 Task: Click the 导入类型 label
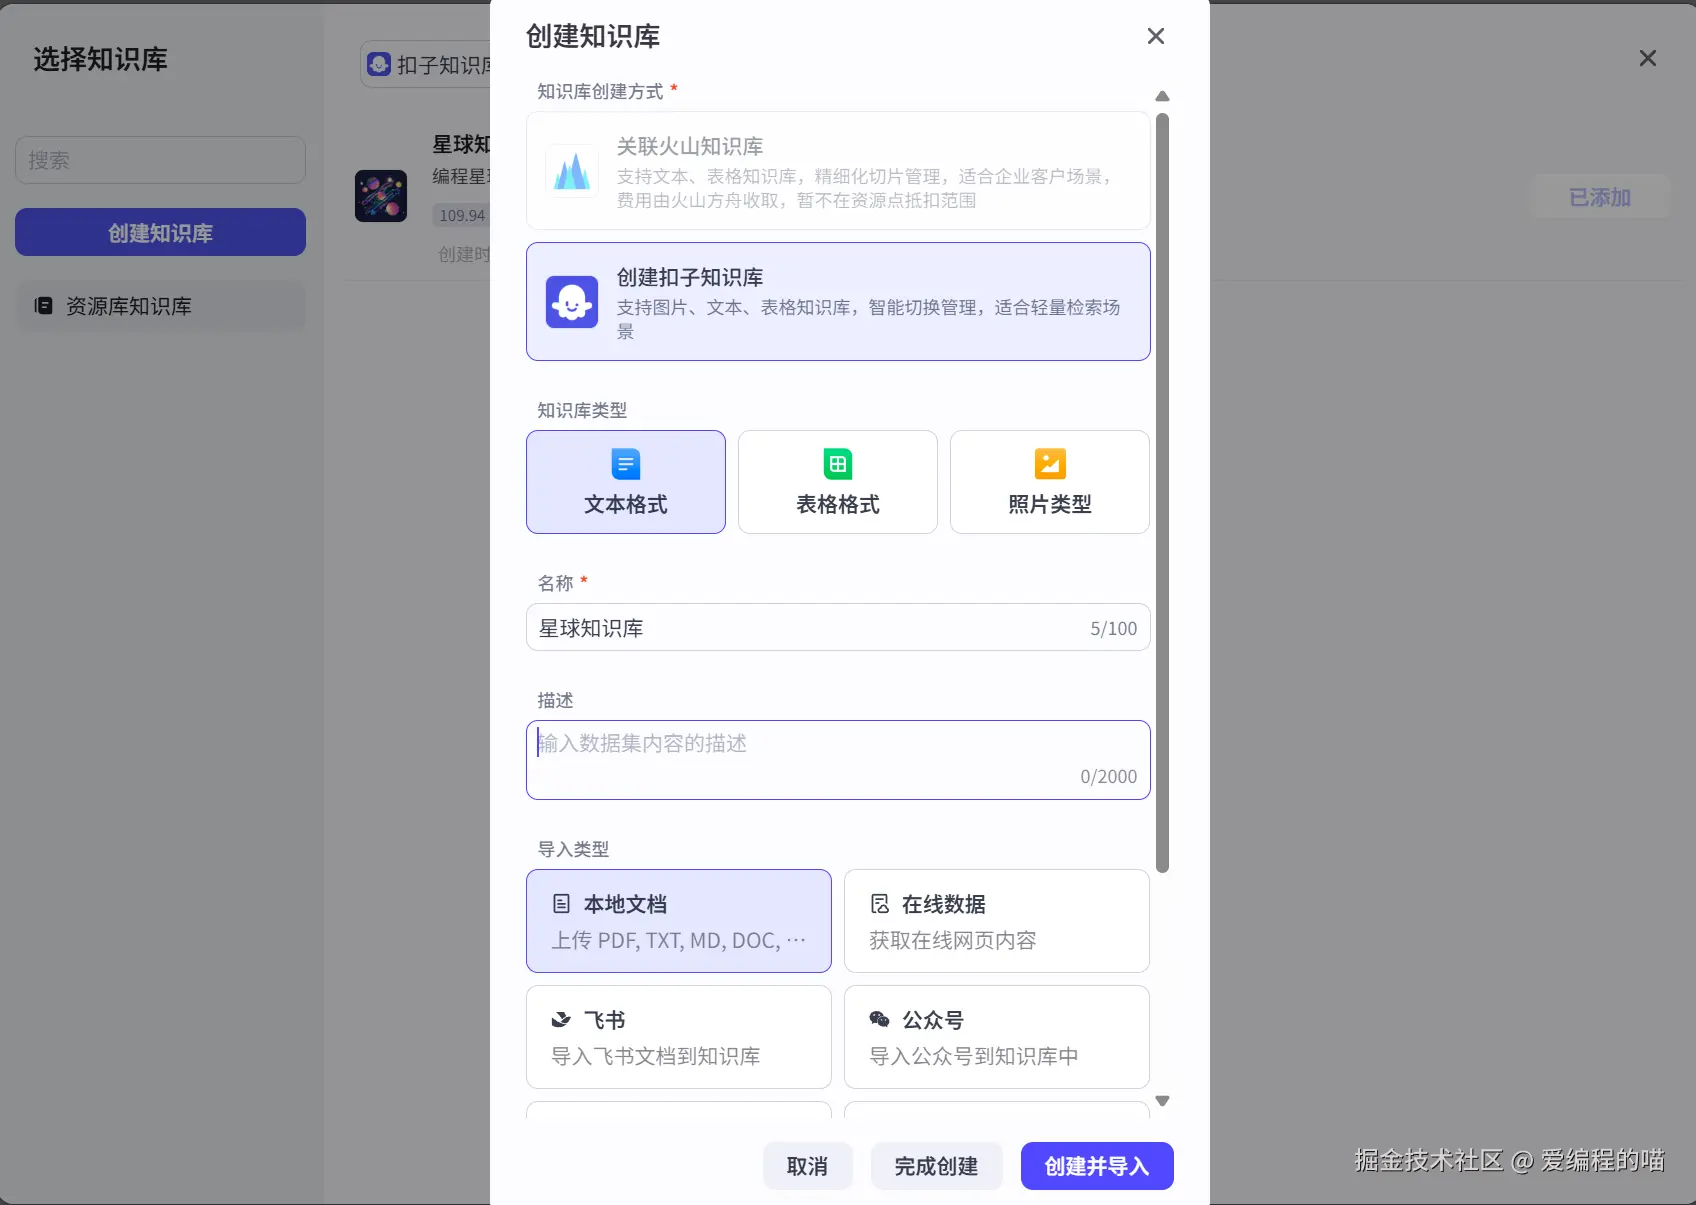point(573,849)
